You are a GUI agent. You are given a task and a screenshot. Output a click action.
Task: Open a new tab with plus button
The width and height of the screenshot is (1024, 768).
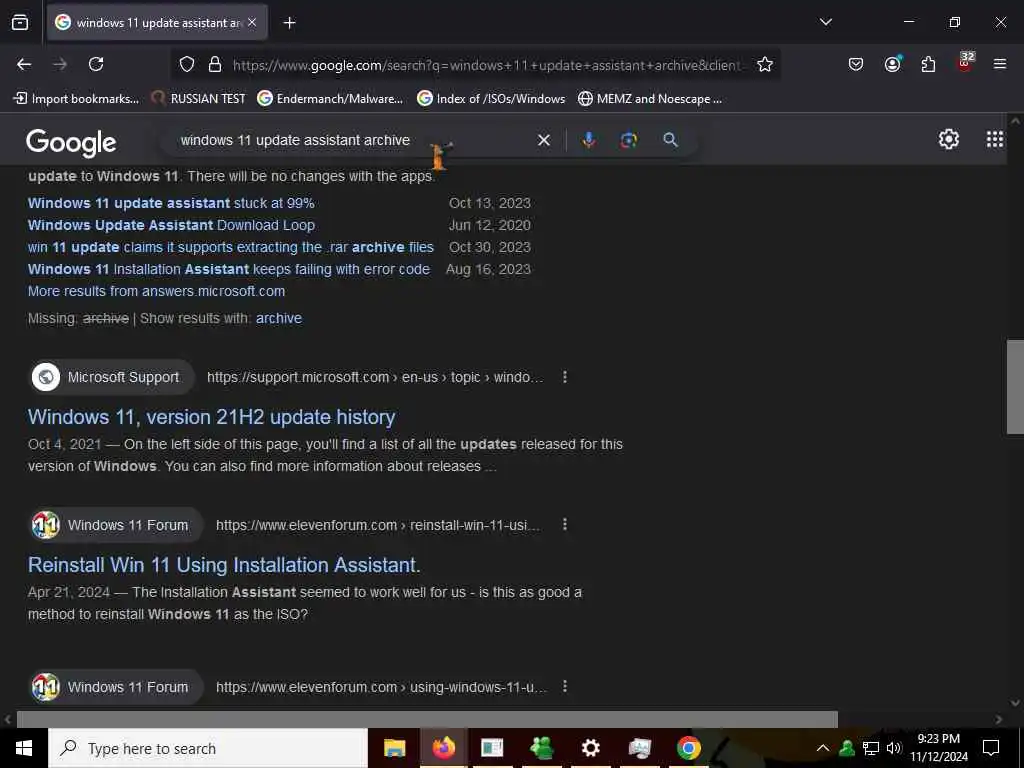click(289, 23)
